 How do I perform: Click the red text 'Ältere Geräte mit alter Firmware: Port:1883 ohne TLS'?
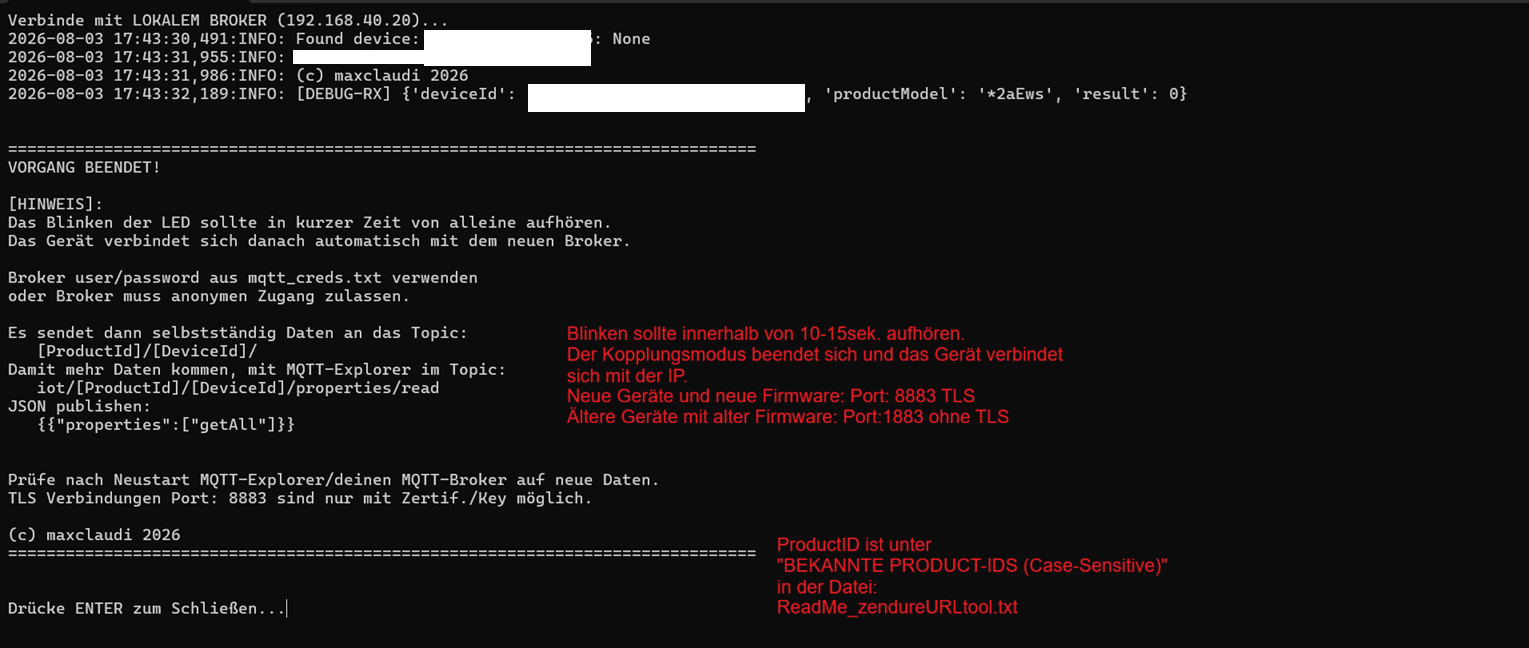coord(788,417)
